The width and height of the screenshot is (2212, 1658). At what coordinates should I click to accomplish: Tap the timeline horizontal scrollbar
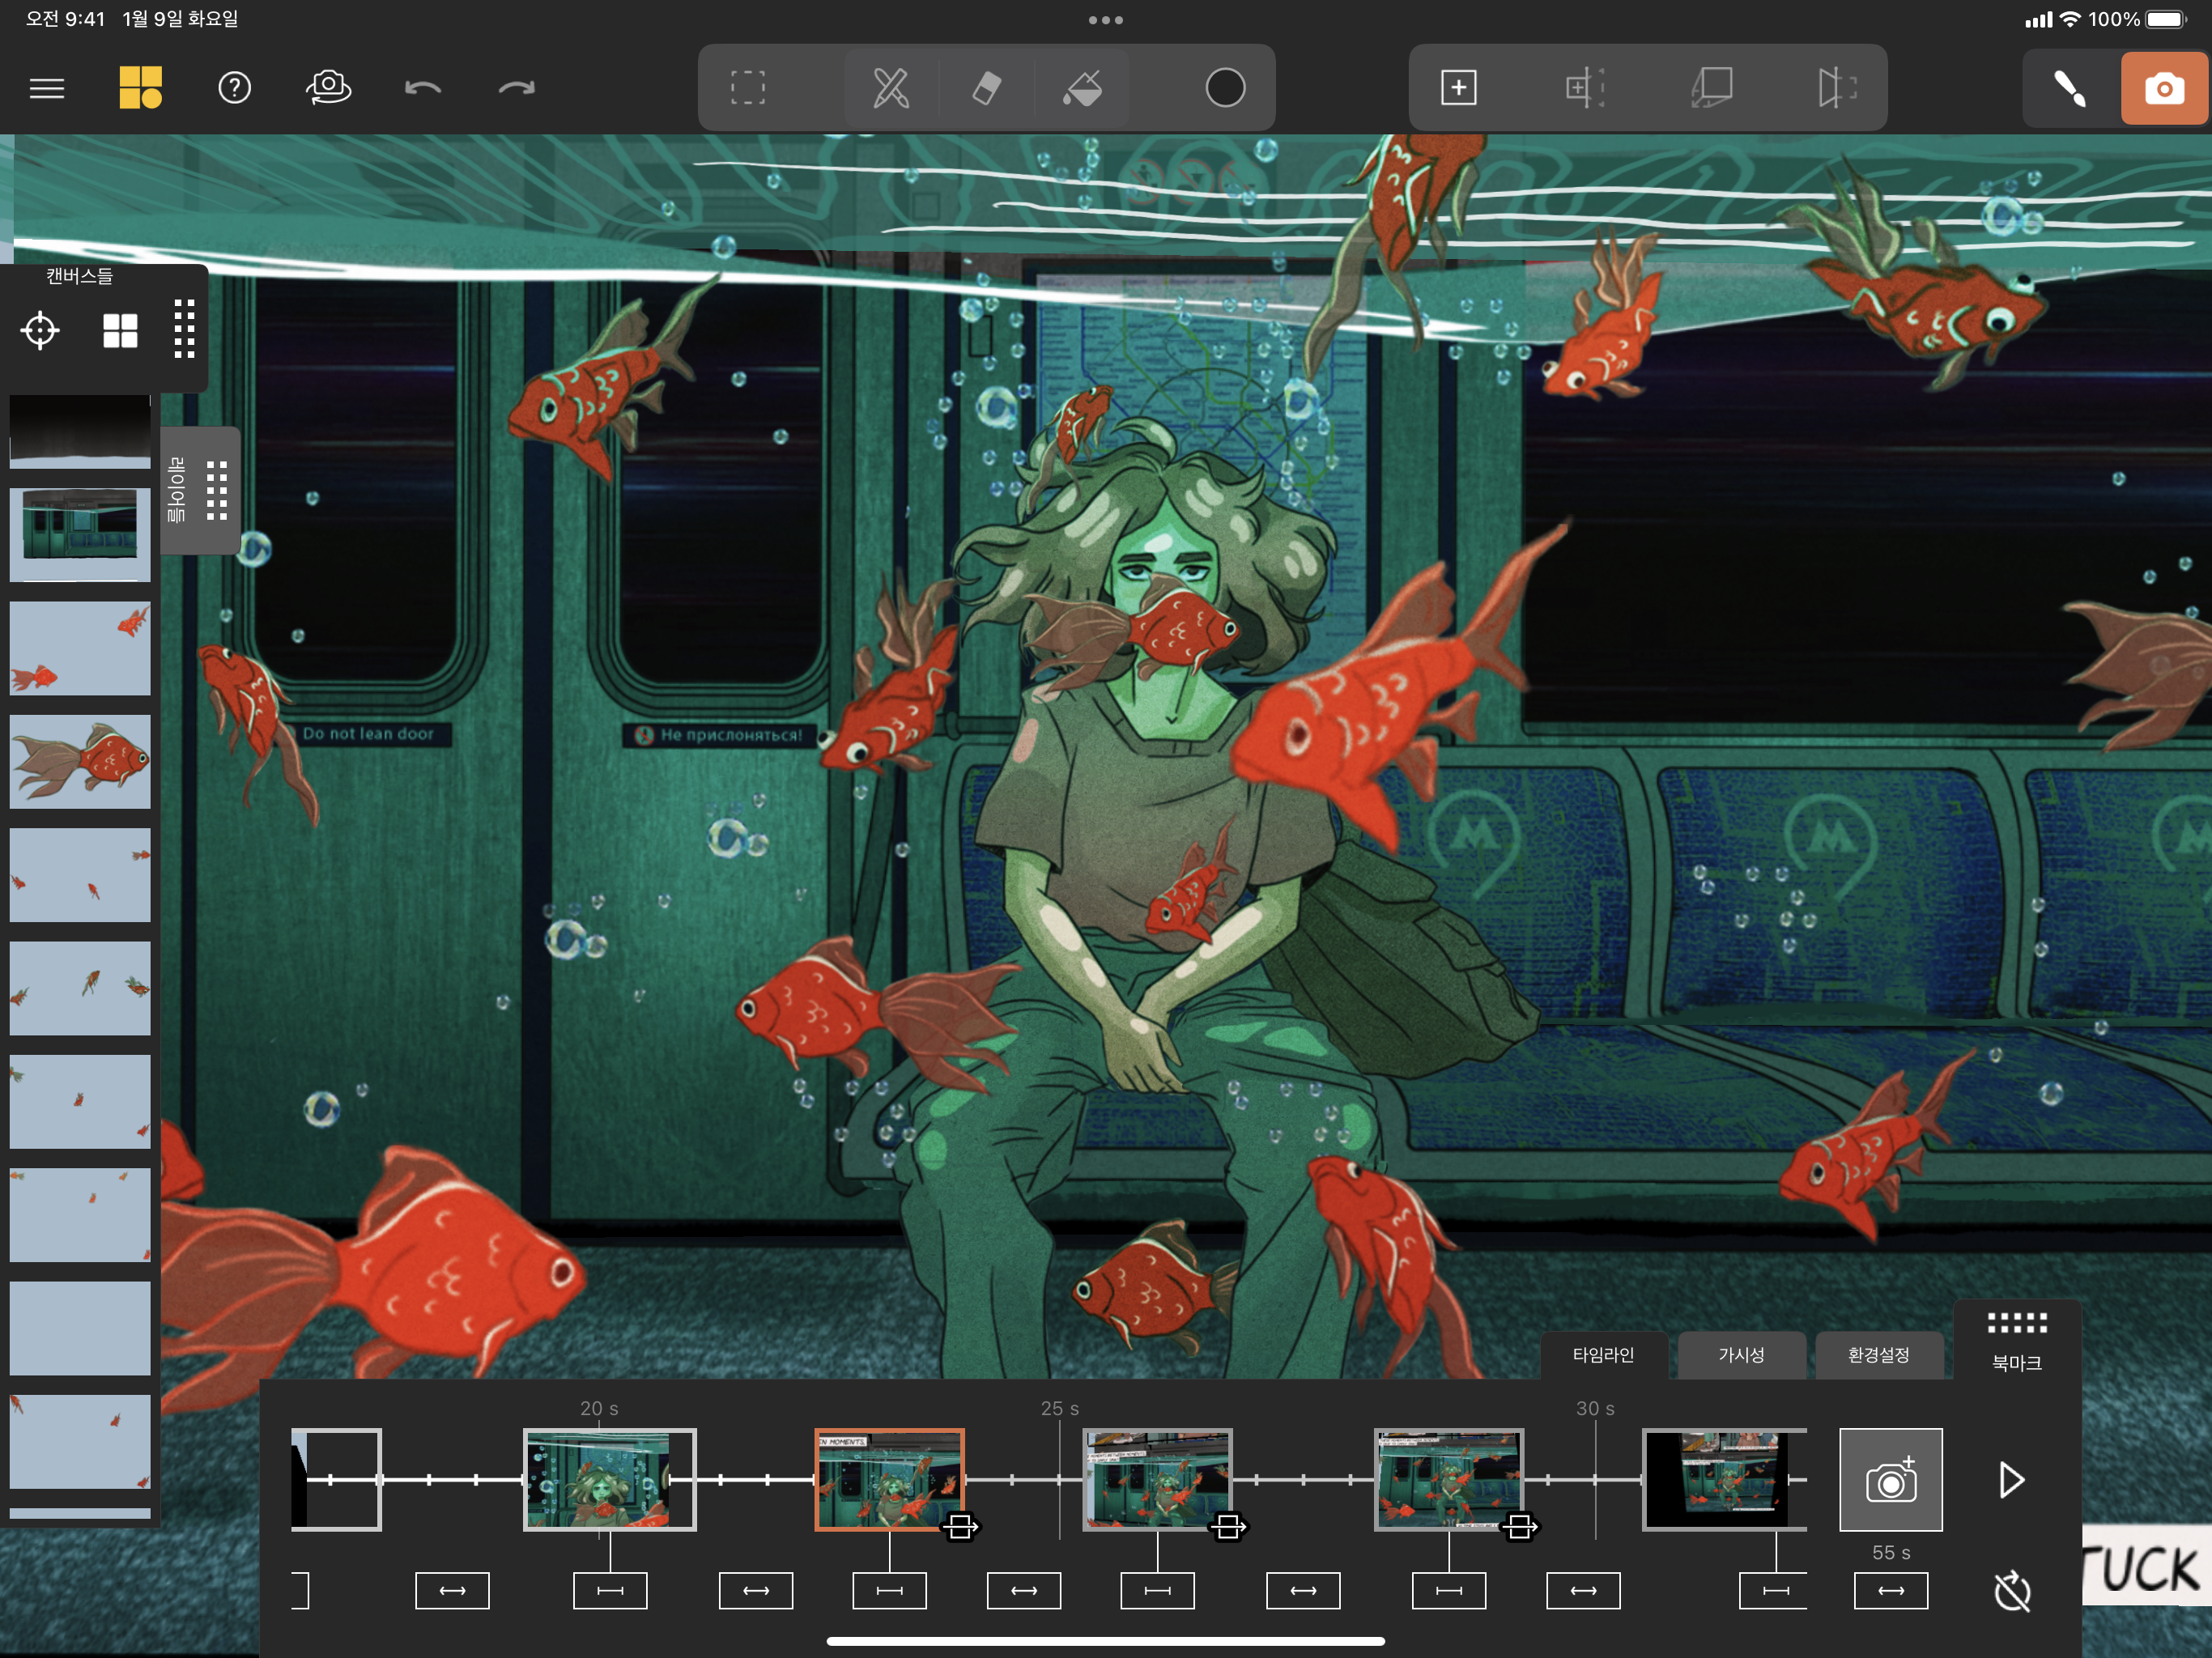[1106, 1641]
